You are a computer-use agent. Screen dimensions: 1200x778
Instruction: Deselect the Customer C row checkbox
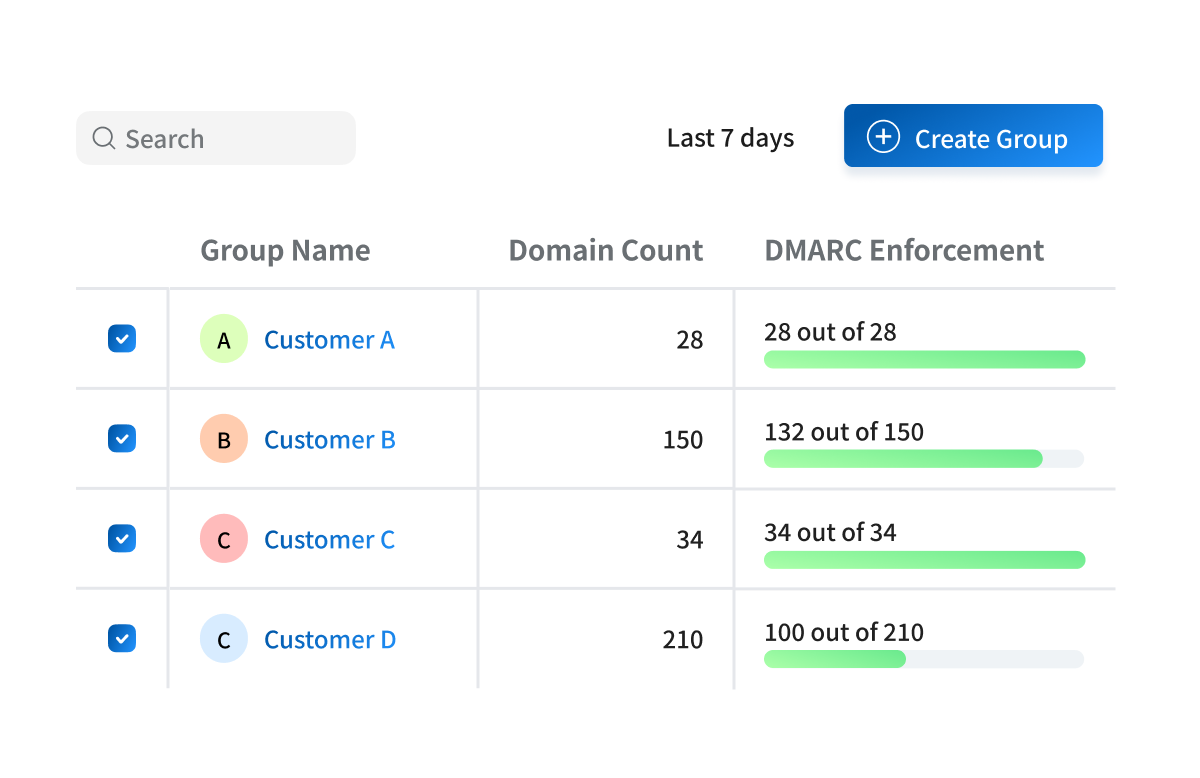122,539
